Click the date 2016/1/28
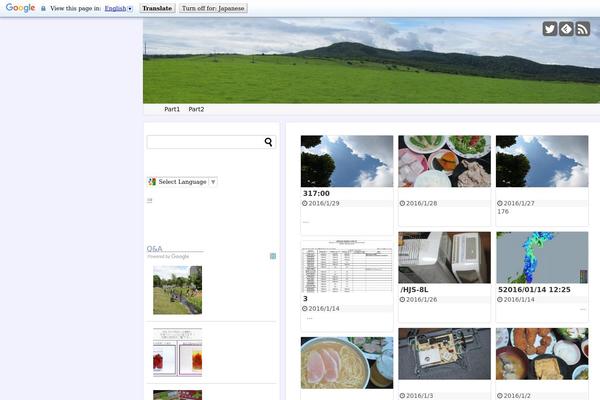600x400 pixels. pos(421,203)
